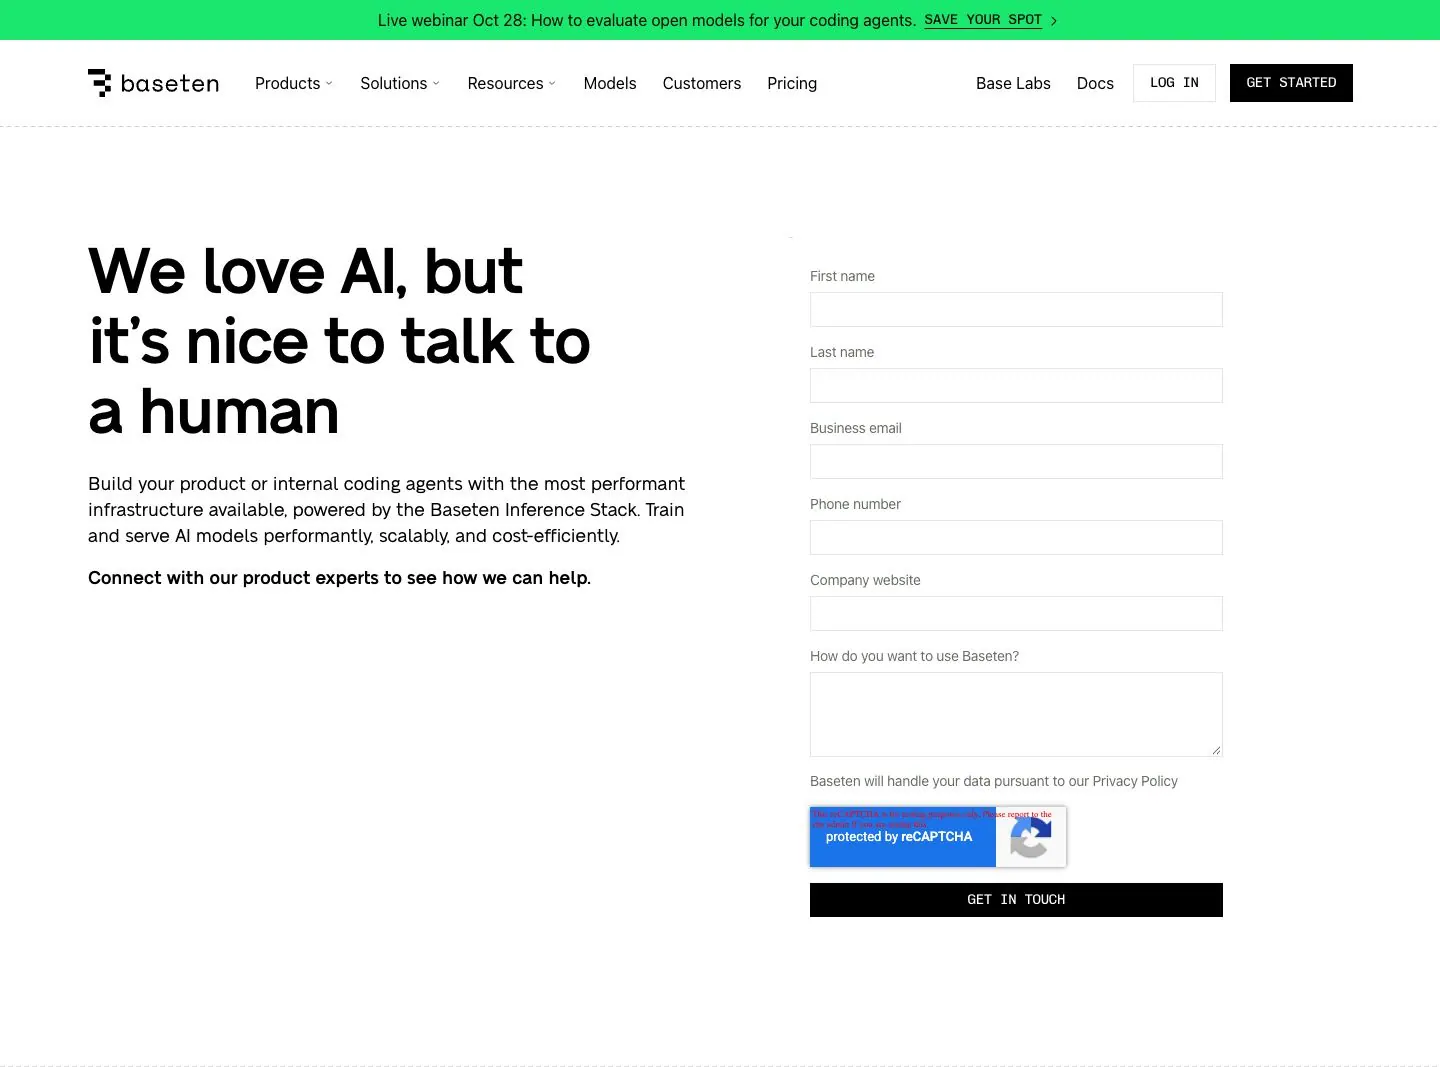Focus the Last name field
The image size is (1440, 1067).
[1016, 385]
